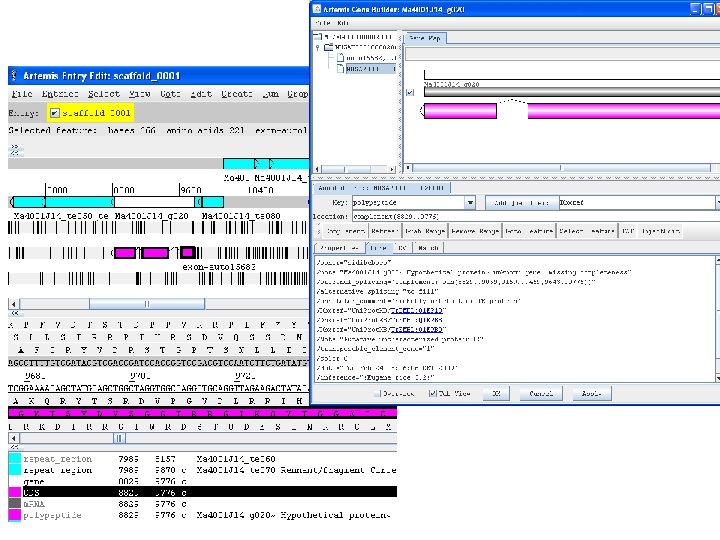Switch to the CV tab
The width and height of the screenshot is (720, 540).
coord(402,248)
